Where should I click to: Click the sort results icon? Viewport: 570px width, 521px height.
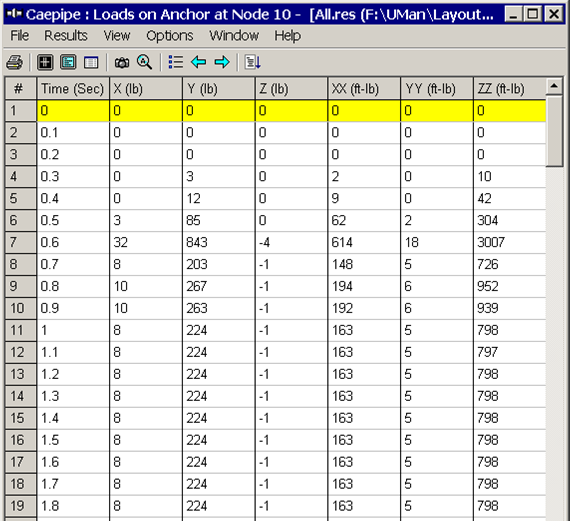tap(253, 62)
